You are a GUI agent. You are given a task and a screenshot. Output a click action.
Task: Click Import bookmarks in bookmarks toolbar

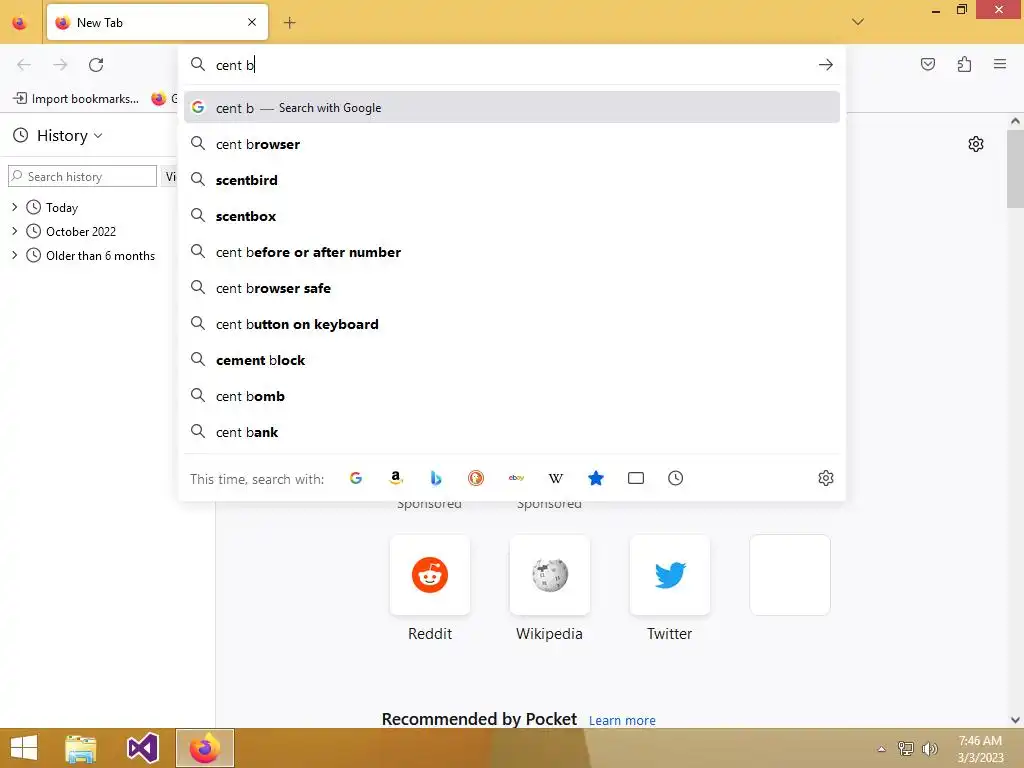pos(76,99)
